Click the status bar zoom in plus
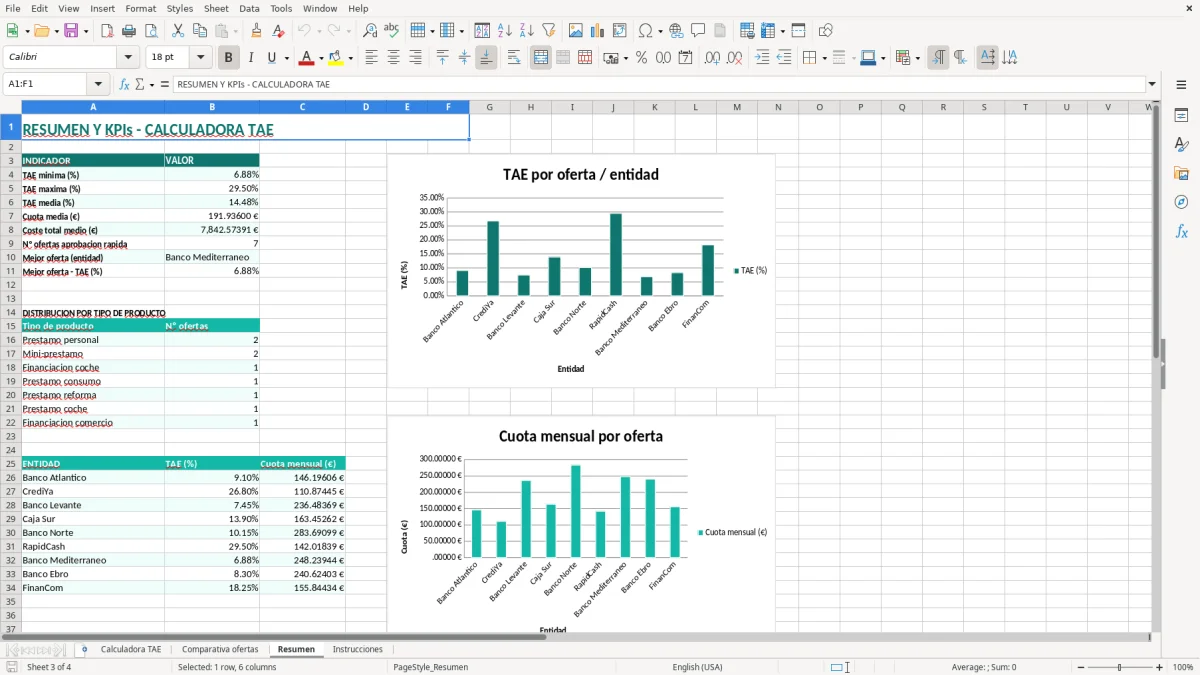 tap(1159, 667)
